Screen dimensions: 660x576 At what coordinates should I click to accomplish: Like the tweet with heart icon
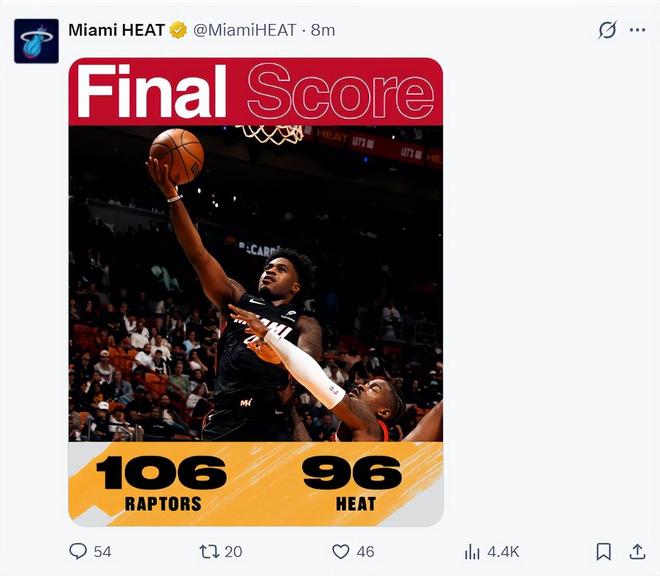[x=341, y=551]
